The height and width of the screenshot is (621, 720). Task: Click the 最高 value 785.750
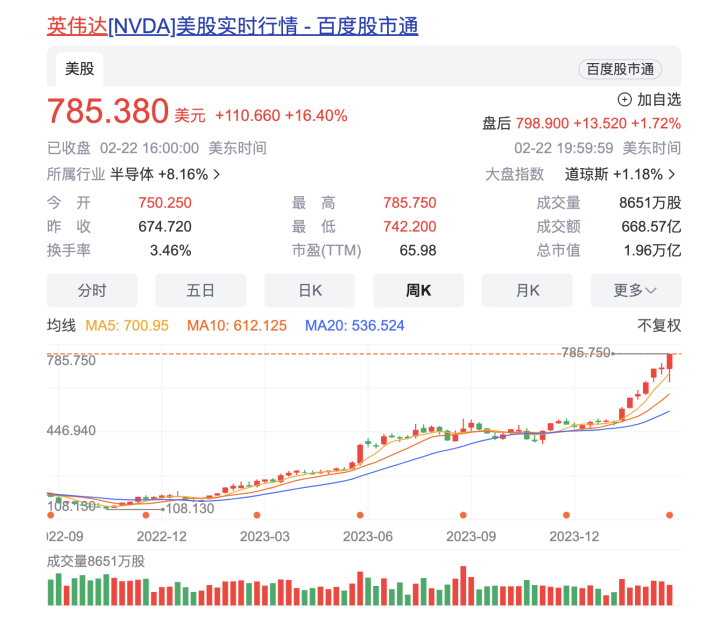[410, 203]
